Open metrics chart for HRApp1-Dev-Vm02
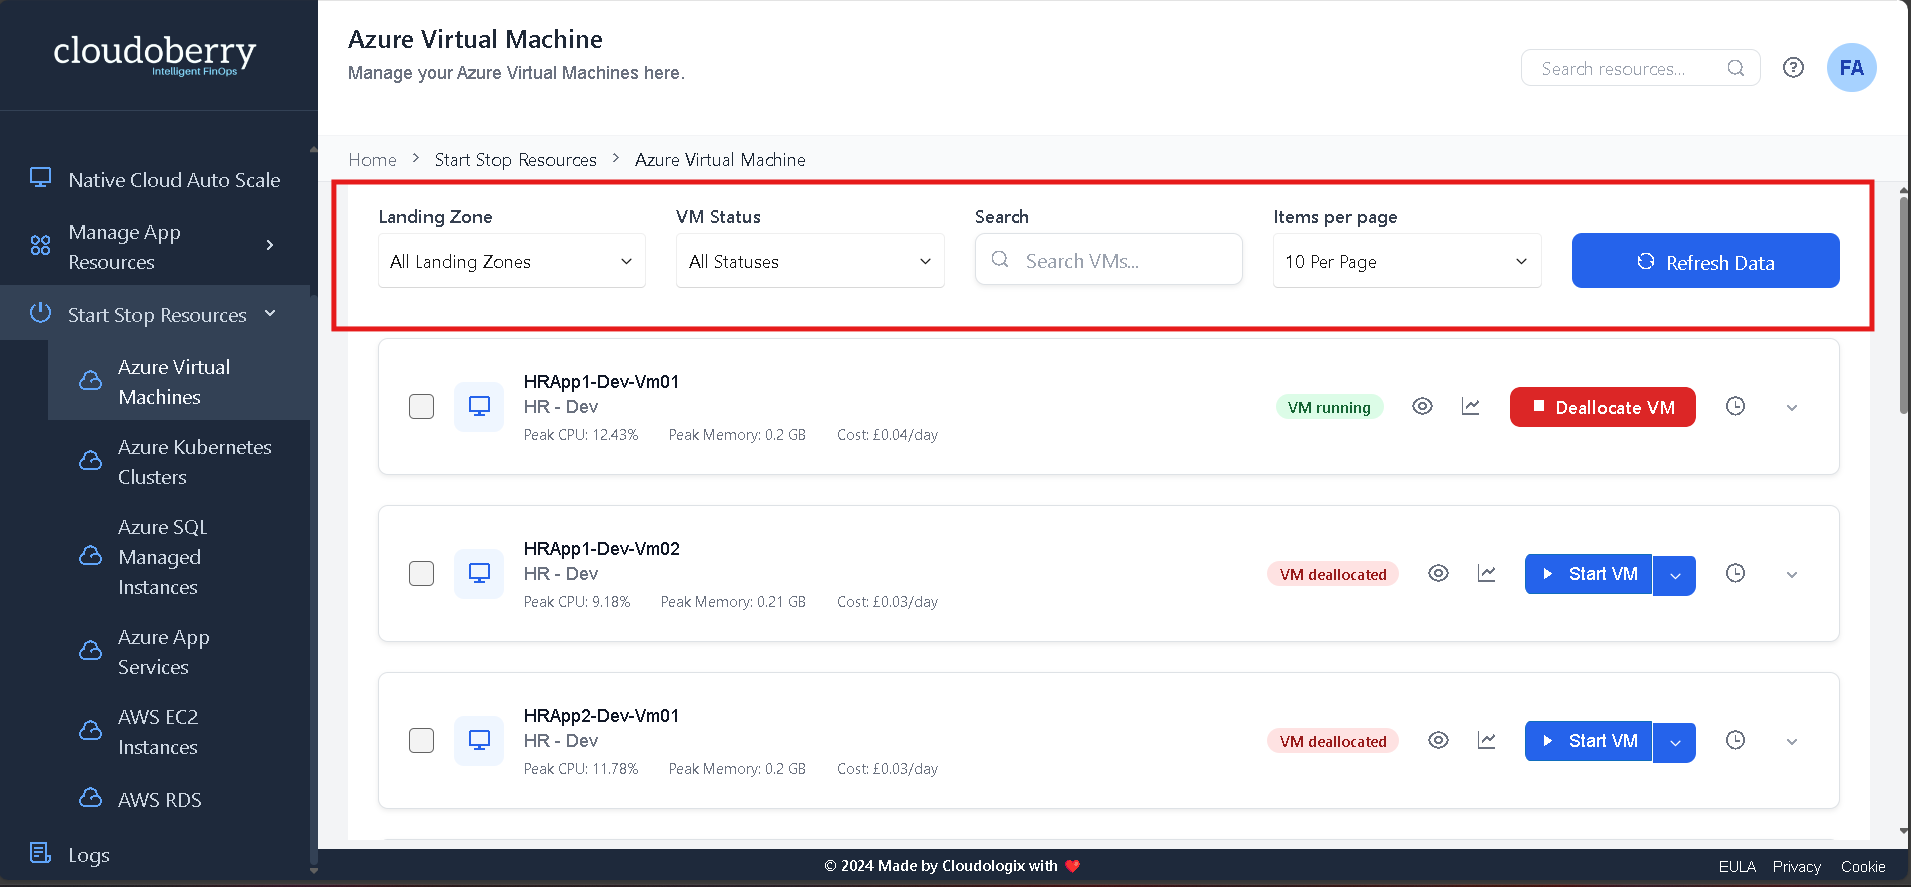Viewport: 1911px width, 887px height. tap(1486, 573)
